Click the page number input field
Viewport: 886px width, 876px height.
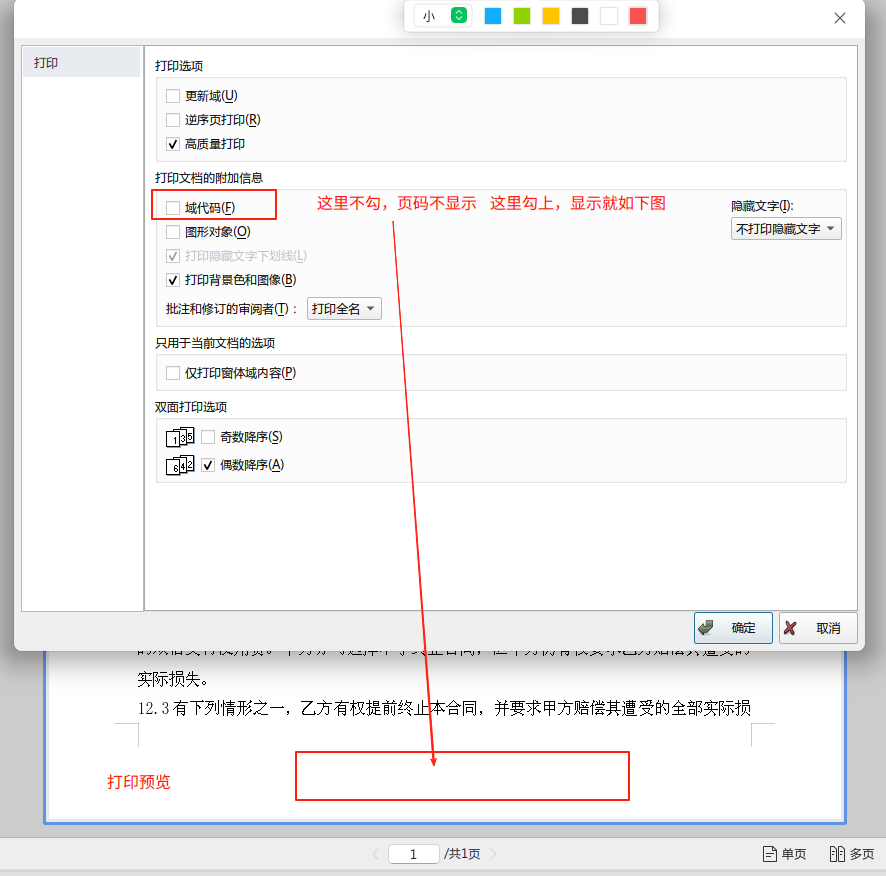pyautogui.click(x=414, y=854)
